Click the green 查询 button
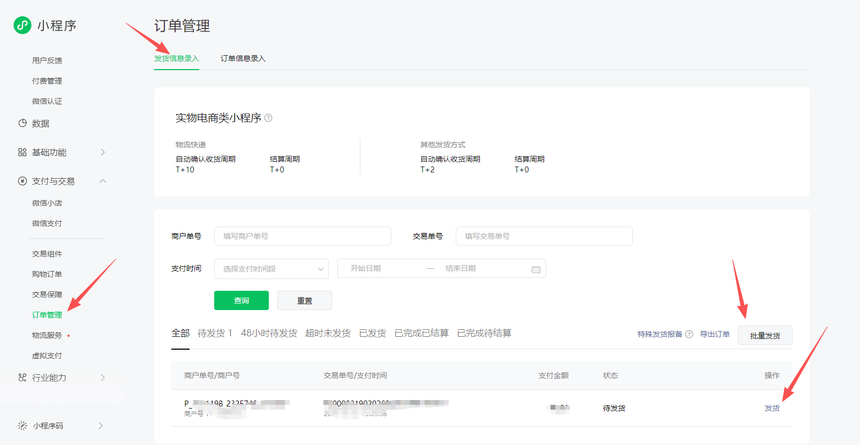This screenshot has width=860, height=445. 241,301
